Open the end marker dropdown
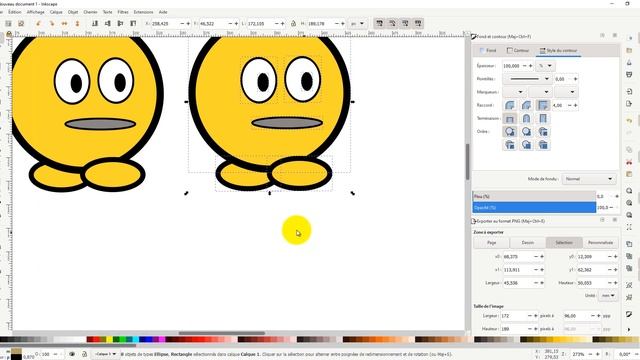Image resolution: width=640 pixels, height=360 pixels. 566,92
